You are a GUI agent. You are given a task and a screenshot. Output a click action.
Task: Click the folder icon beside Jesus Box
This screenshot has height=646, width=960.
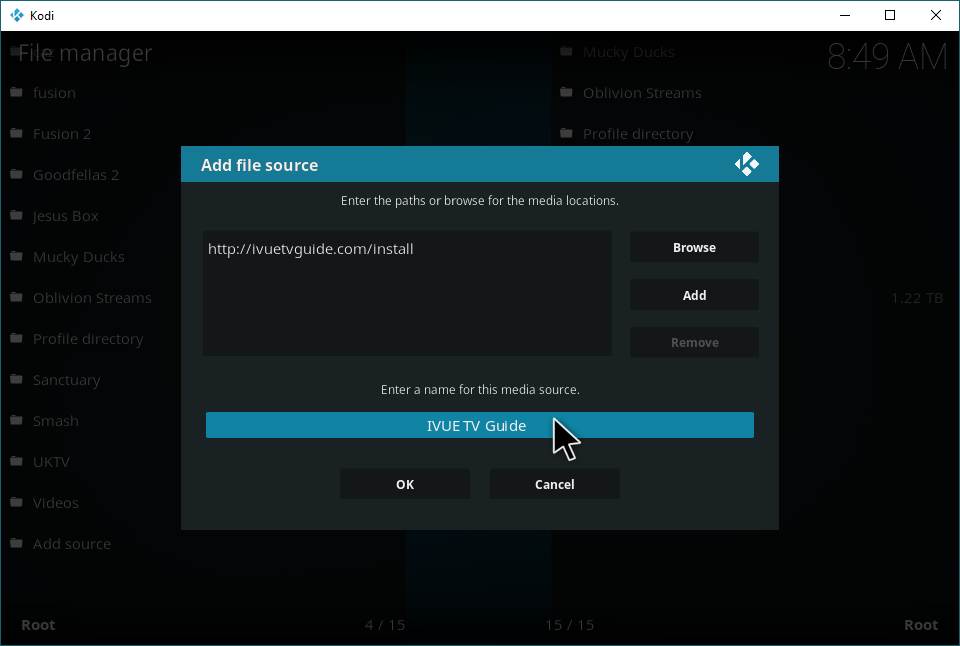tap(17, 216)
